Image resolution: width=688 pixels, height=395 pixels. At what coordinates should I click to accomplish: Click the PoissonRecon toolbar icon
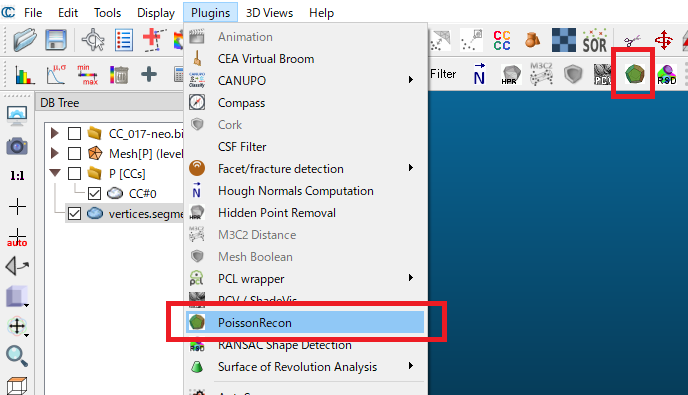pos(634,74)
